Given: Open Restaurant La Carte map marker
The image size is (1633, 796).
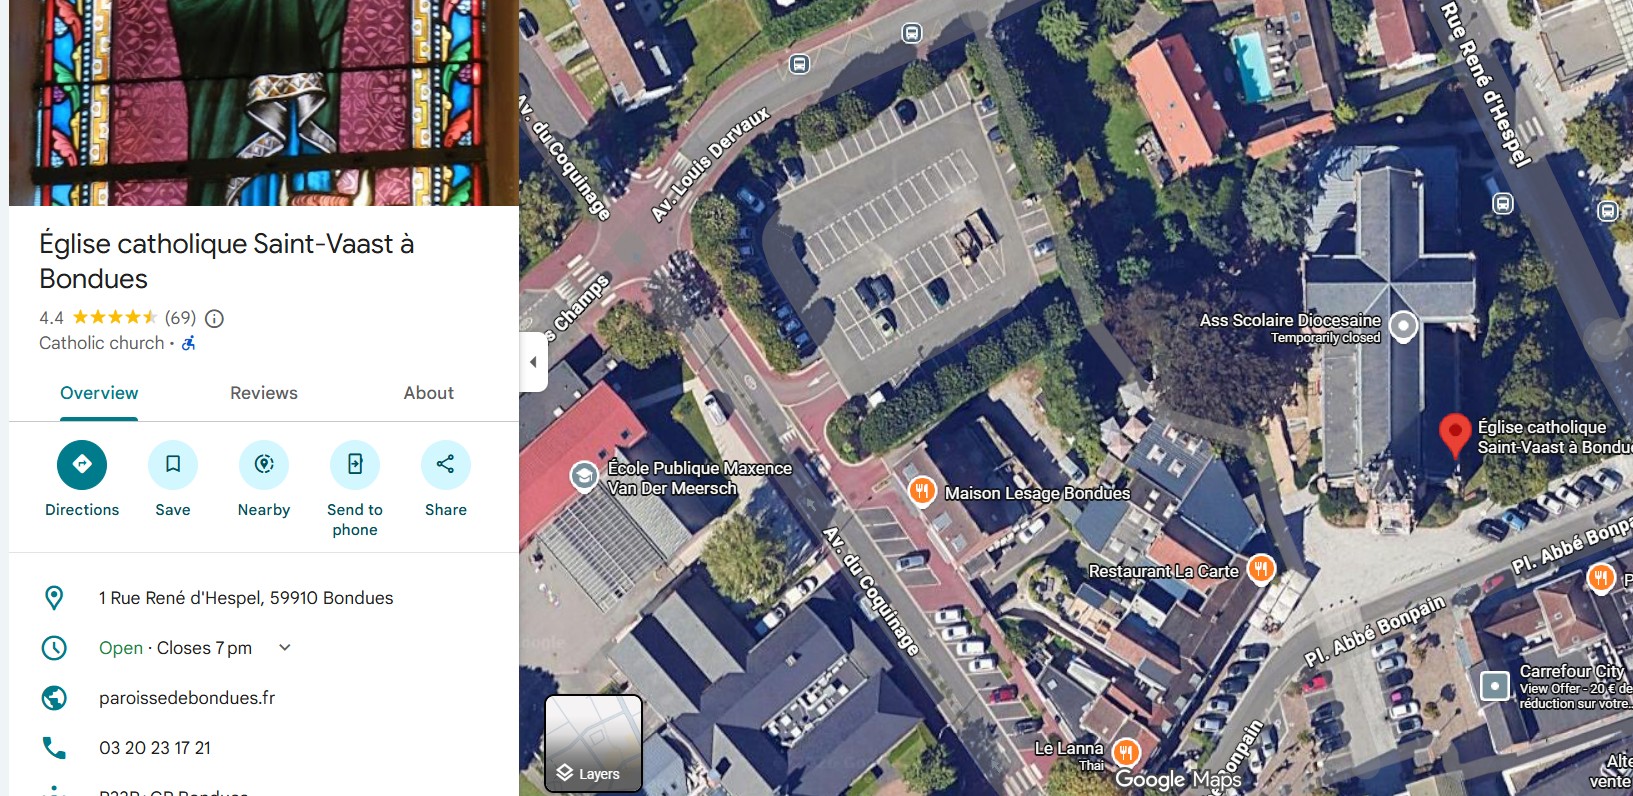Looking at the screenshot, I should click(x=1261, y=569).
